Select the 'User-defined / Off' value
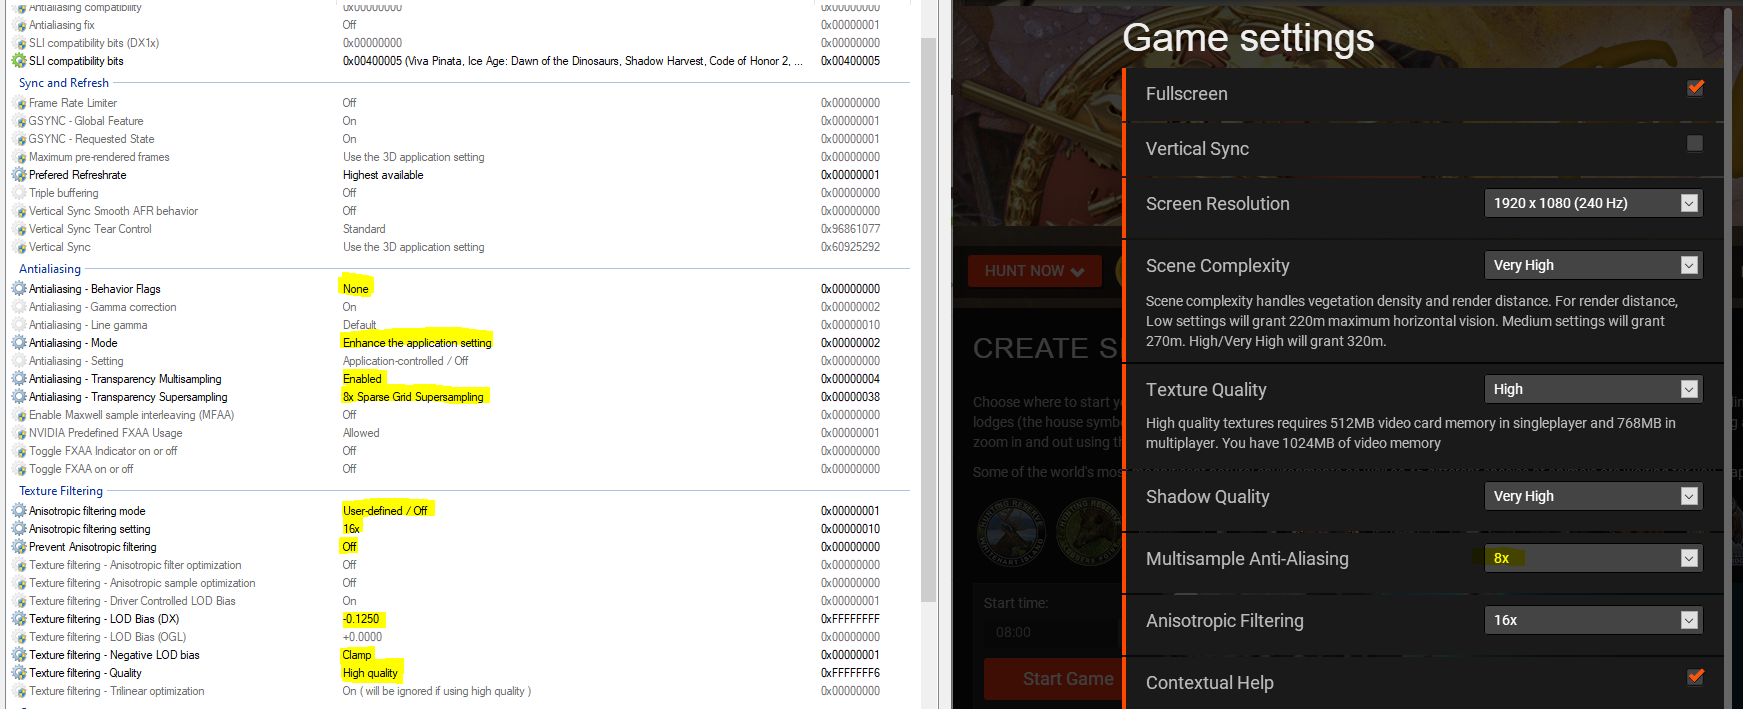1743x709 pixels. (385, 511)
